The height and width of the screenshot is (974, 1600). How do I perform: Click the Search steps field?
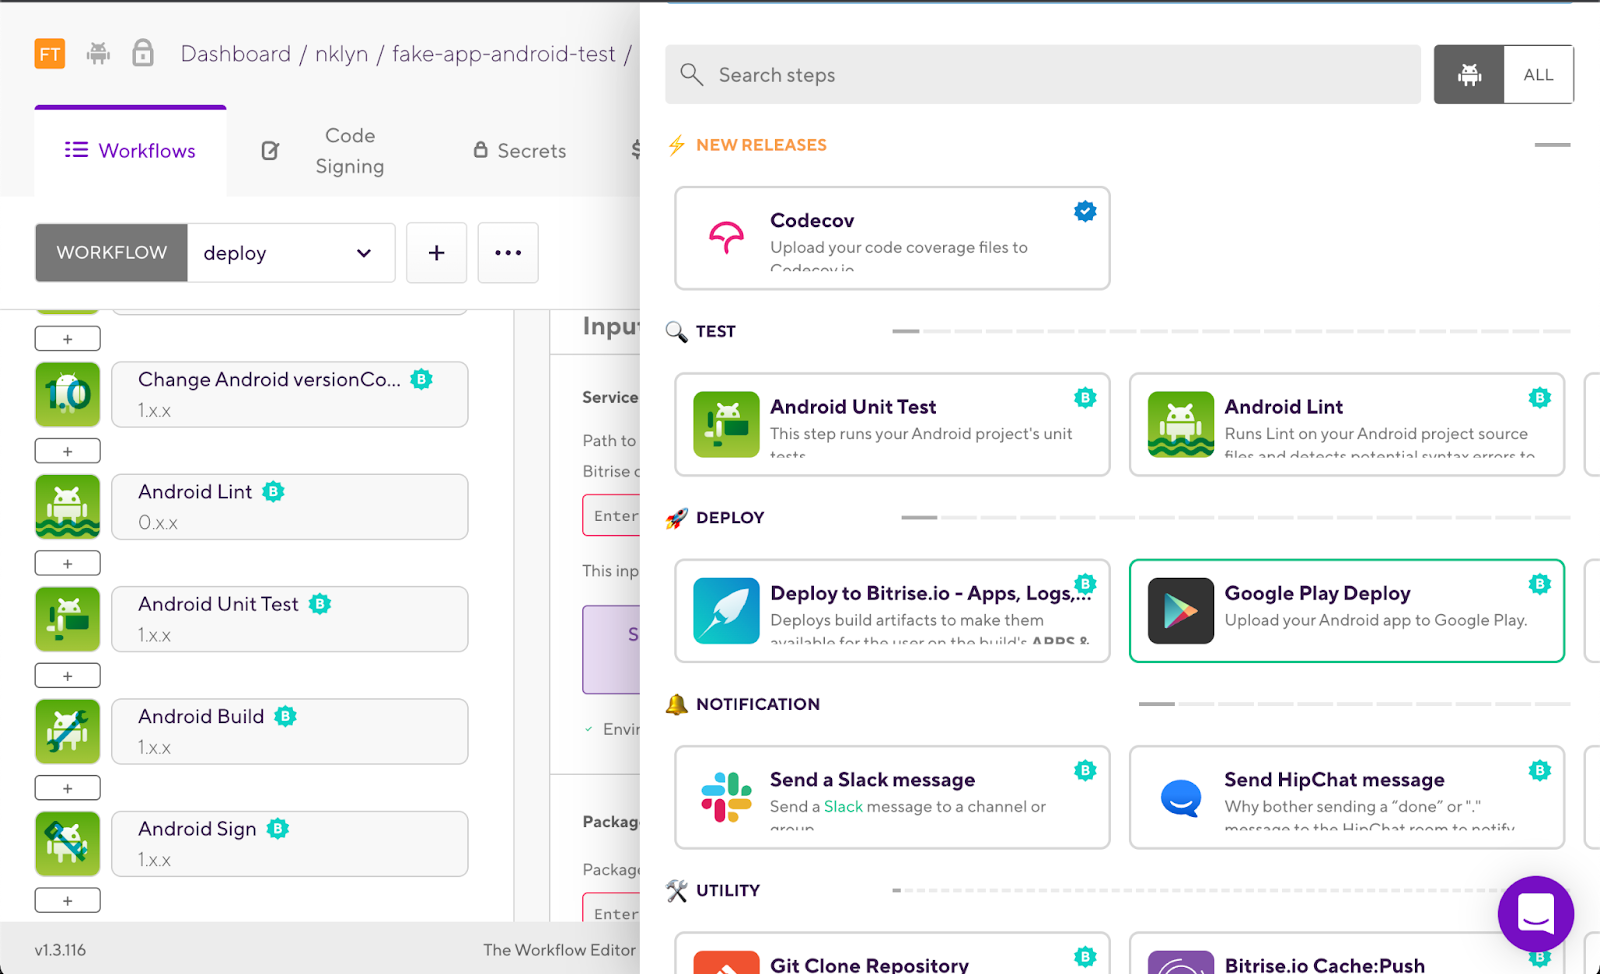(1043, 74)
